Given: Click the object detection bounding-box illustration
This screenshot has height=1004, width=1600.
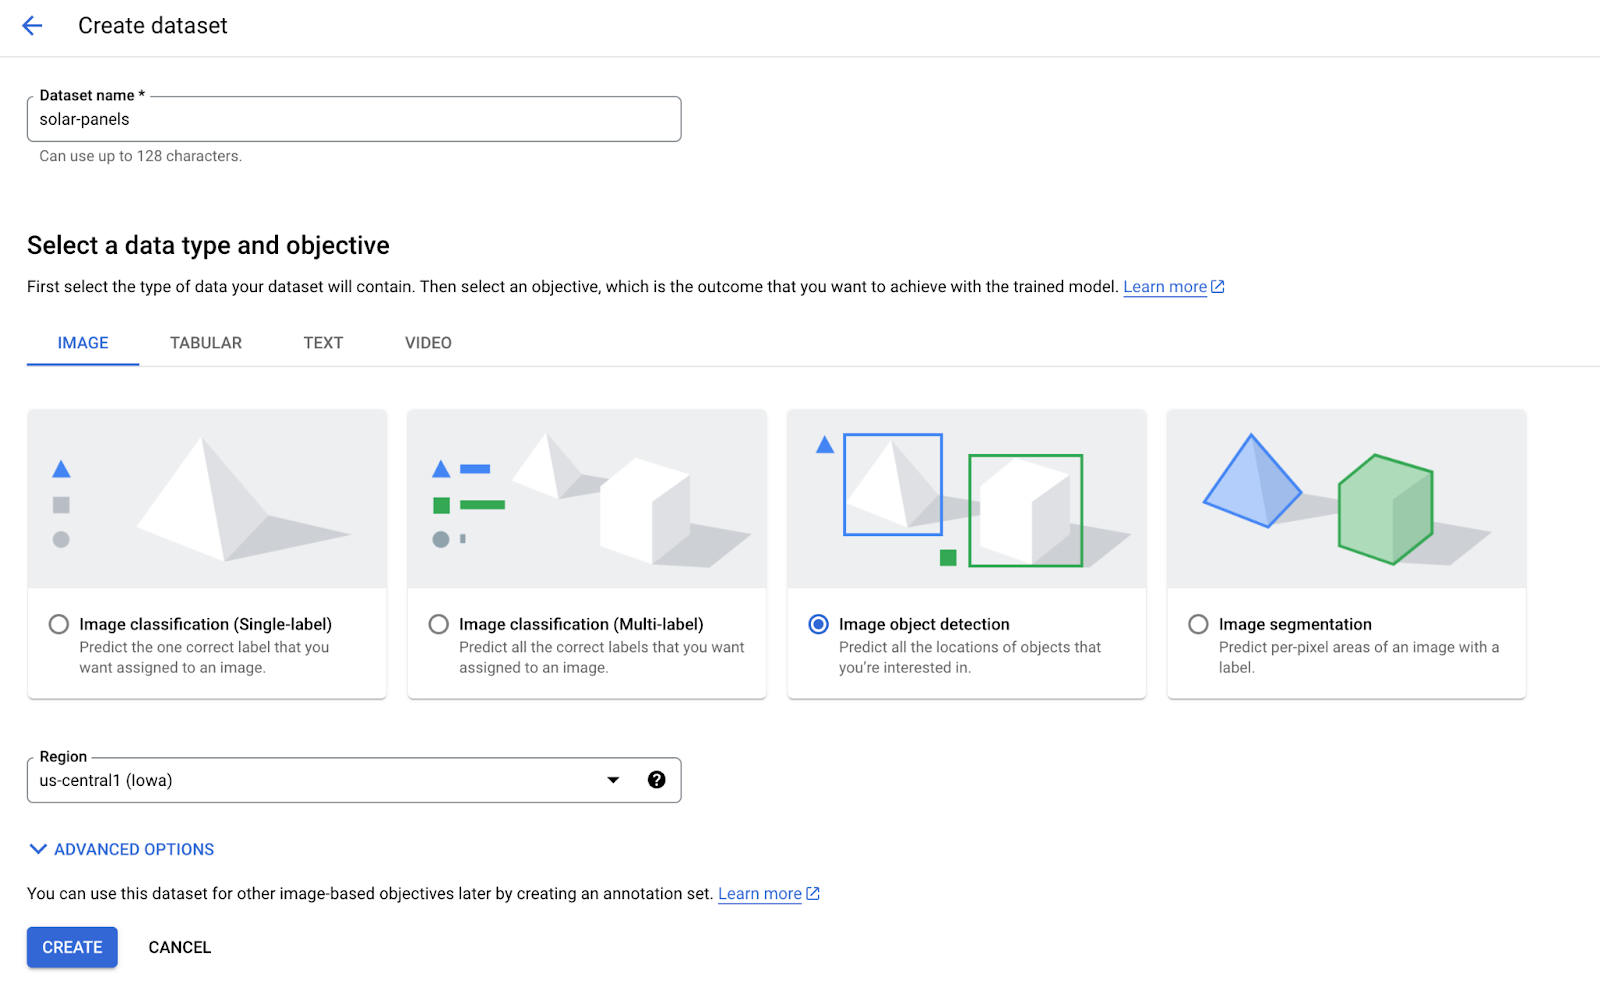Looking at the screenshot, I should point(967,499).
